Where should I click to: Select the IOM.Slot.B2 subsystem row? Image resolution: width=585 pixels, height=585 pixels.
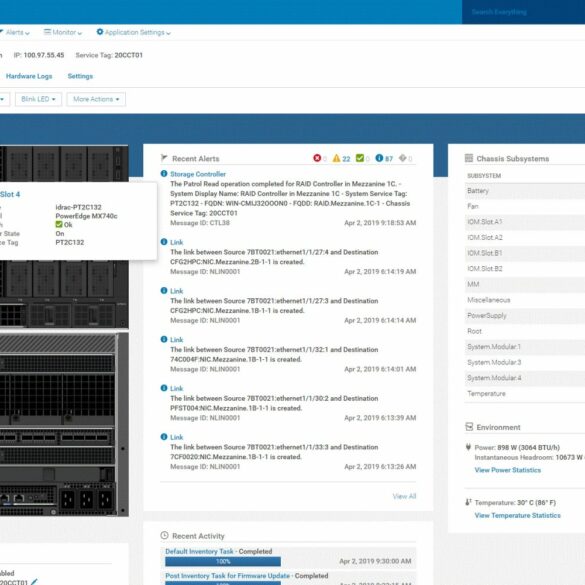tap(525, 269)
